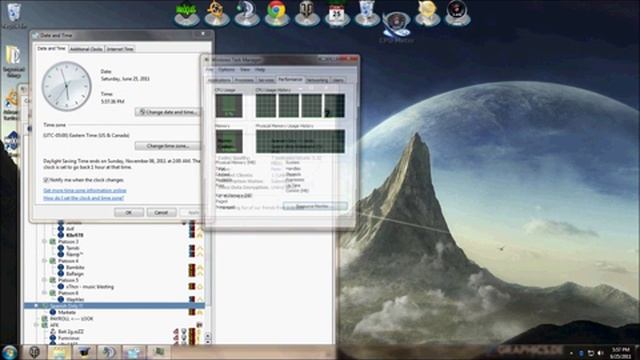Viewport: 640px width, 360px height.
Task: Switch to Services tab in Task Manager
Action: (266, 80)
